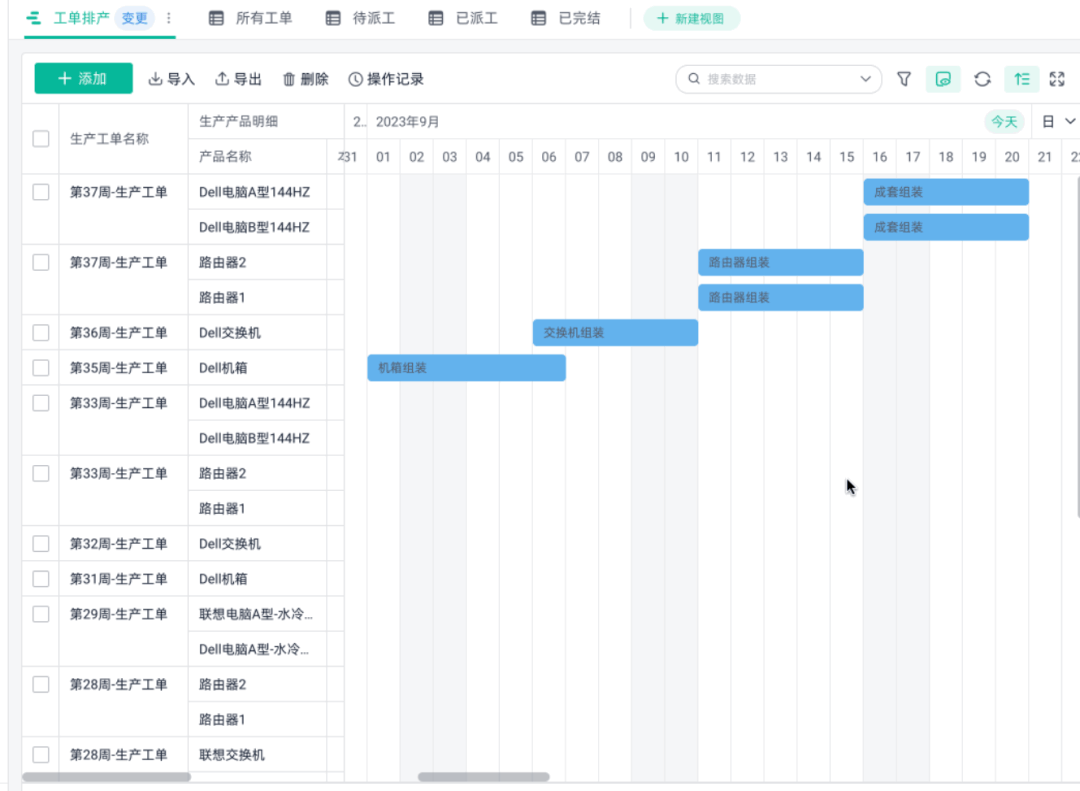Image resolution: width=1080 pixels, height=791 pixels.
Task: Click into the 搜索数据 search field
Action: (x=770, y=79)
